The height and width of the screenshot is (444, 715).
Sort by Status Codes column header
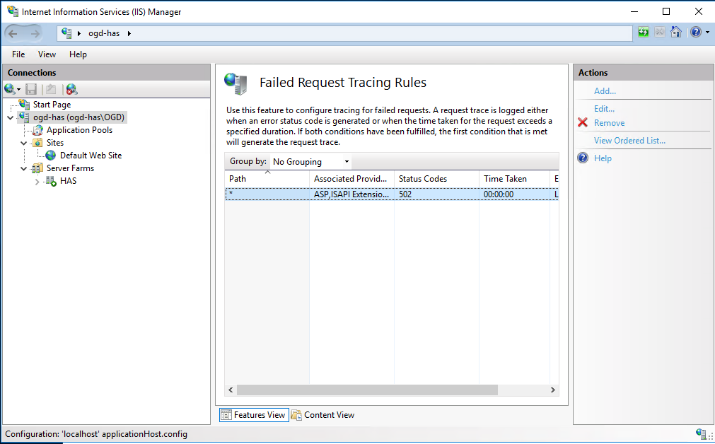point(437,179)
